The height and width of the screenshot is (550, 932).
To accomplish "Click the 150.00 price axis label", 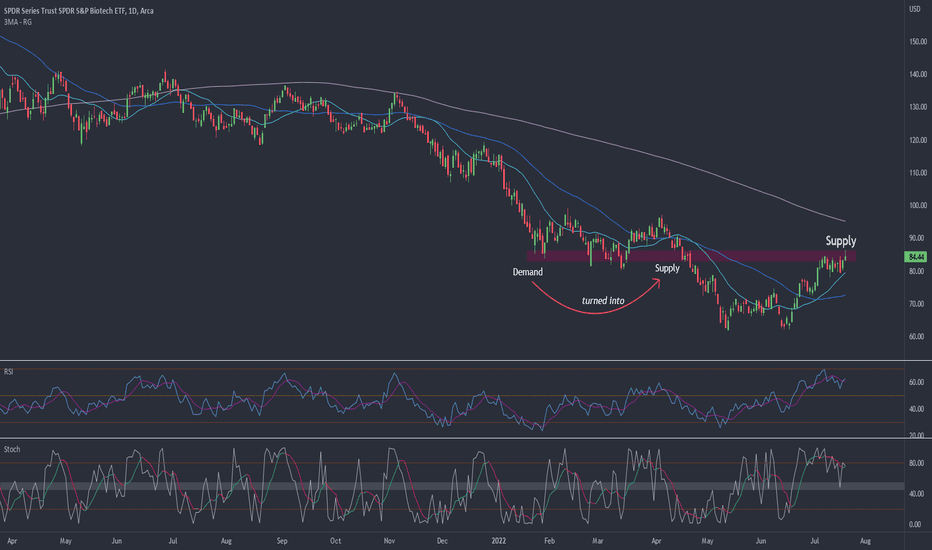I will tap(918, 42).
